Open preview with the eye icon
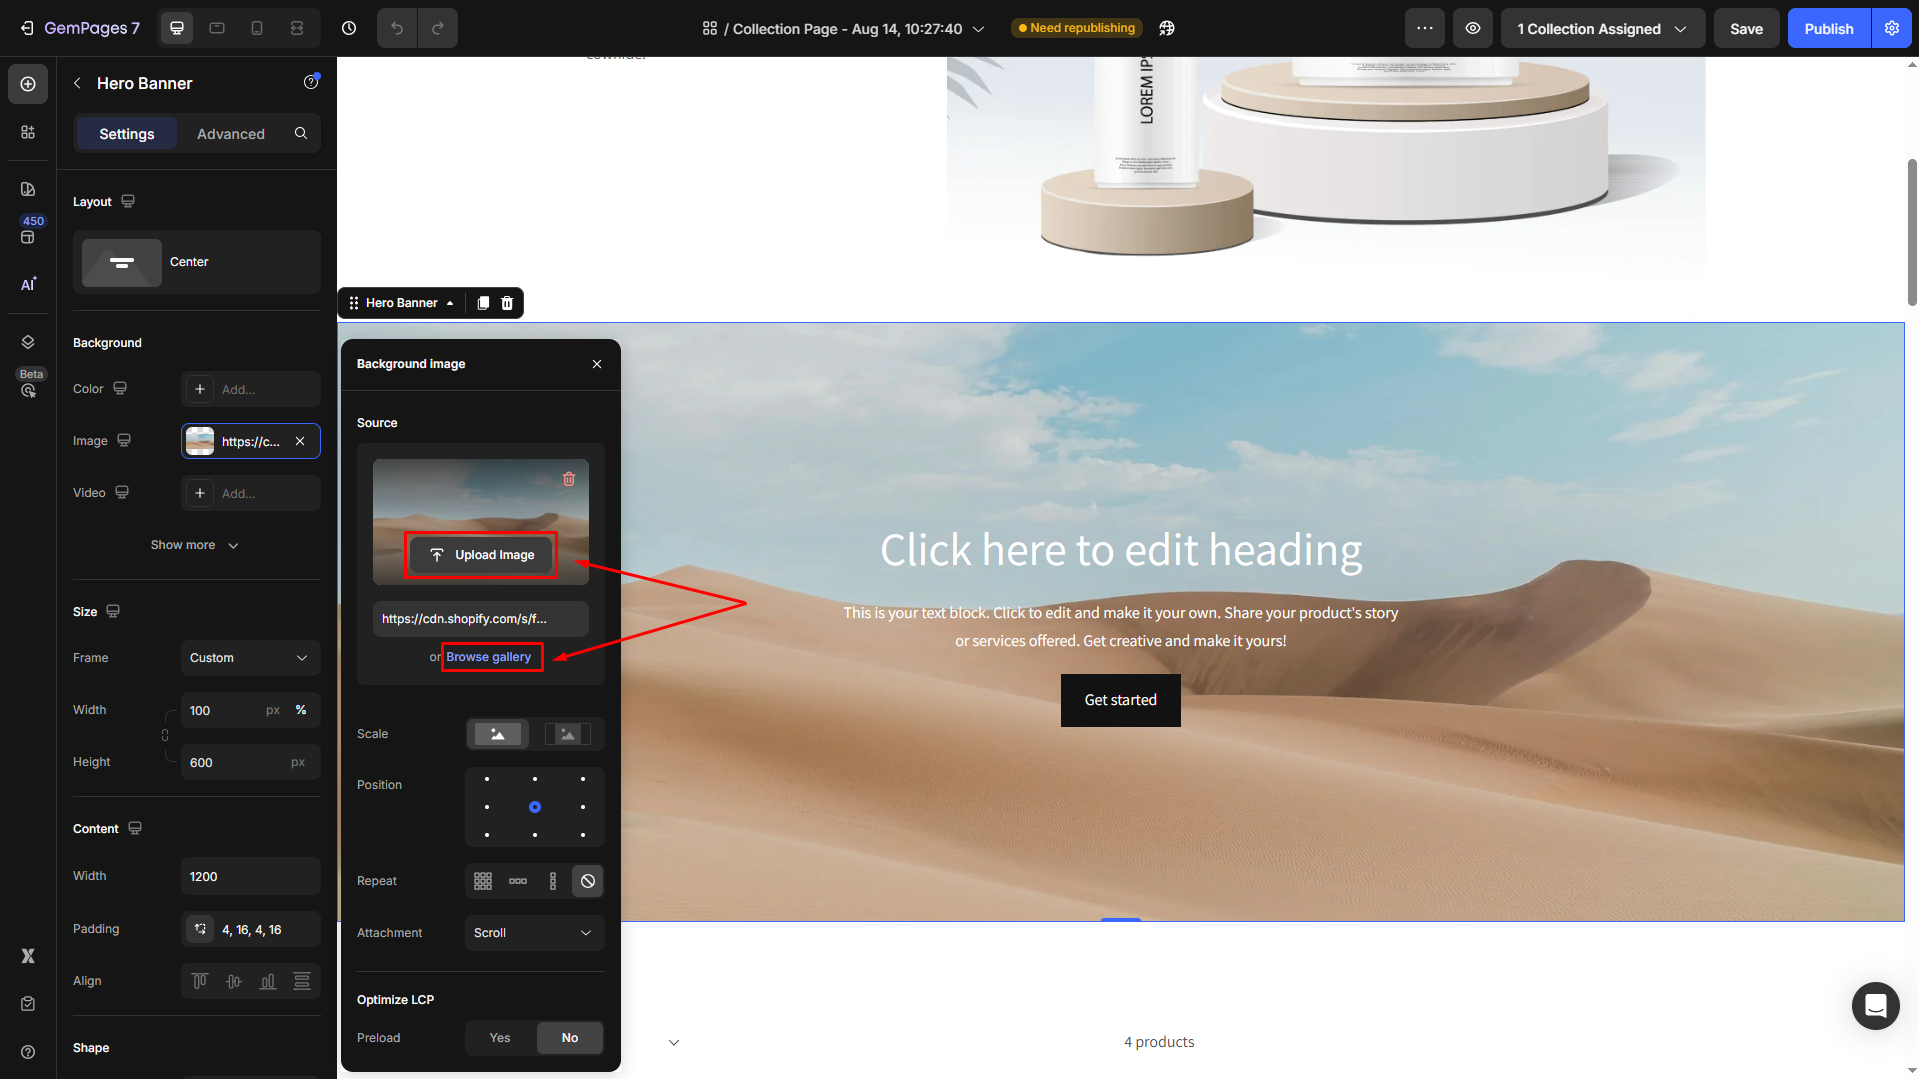The image size is (1919, 1079). click(1473, 28)
